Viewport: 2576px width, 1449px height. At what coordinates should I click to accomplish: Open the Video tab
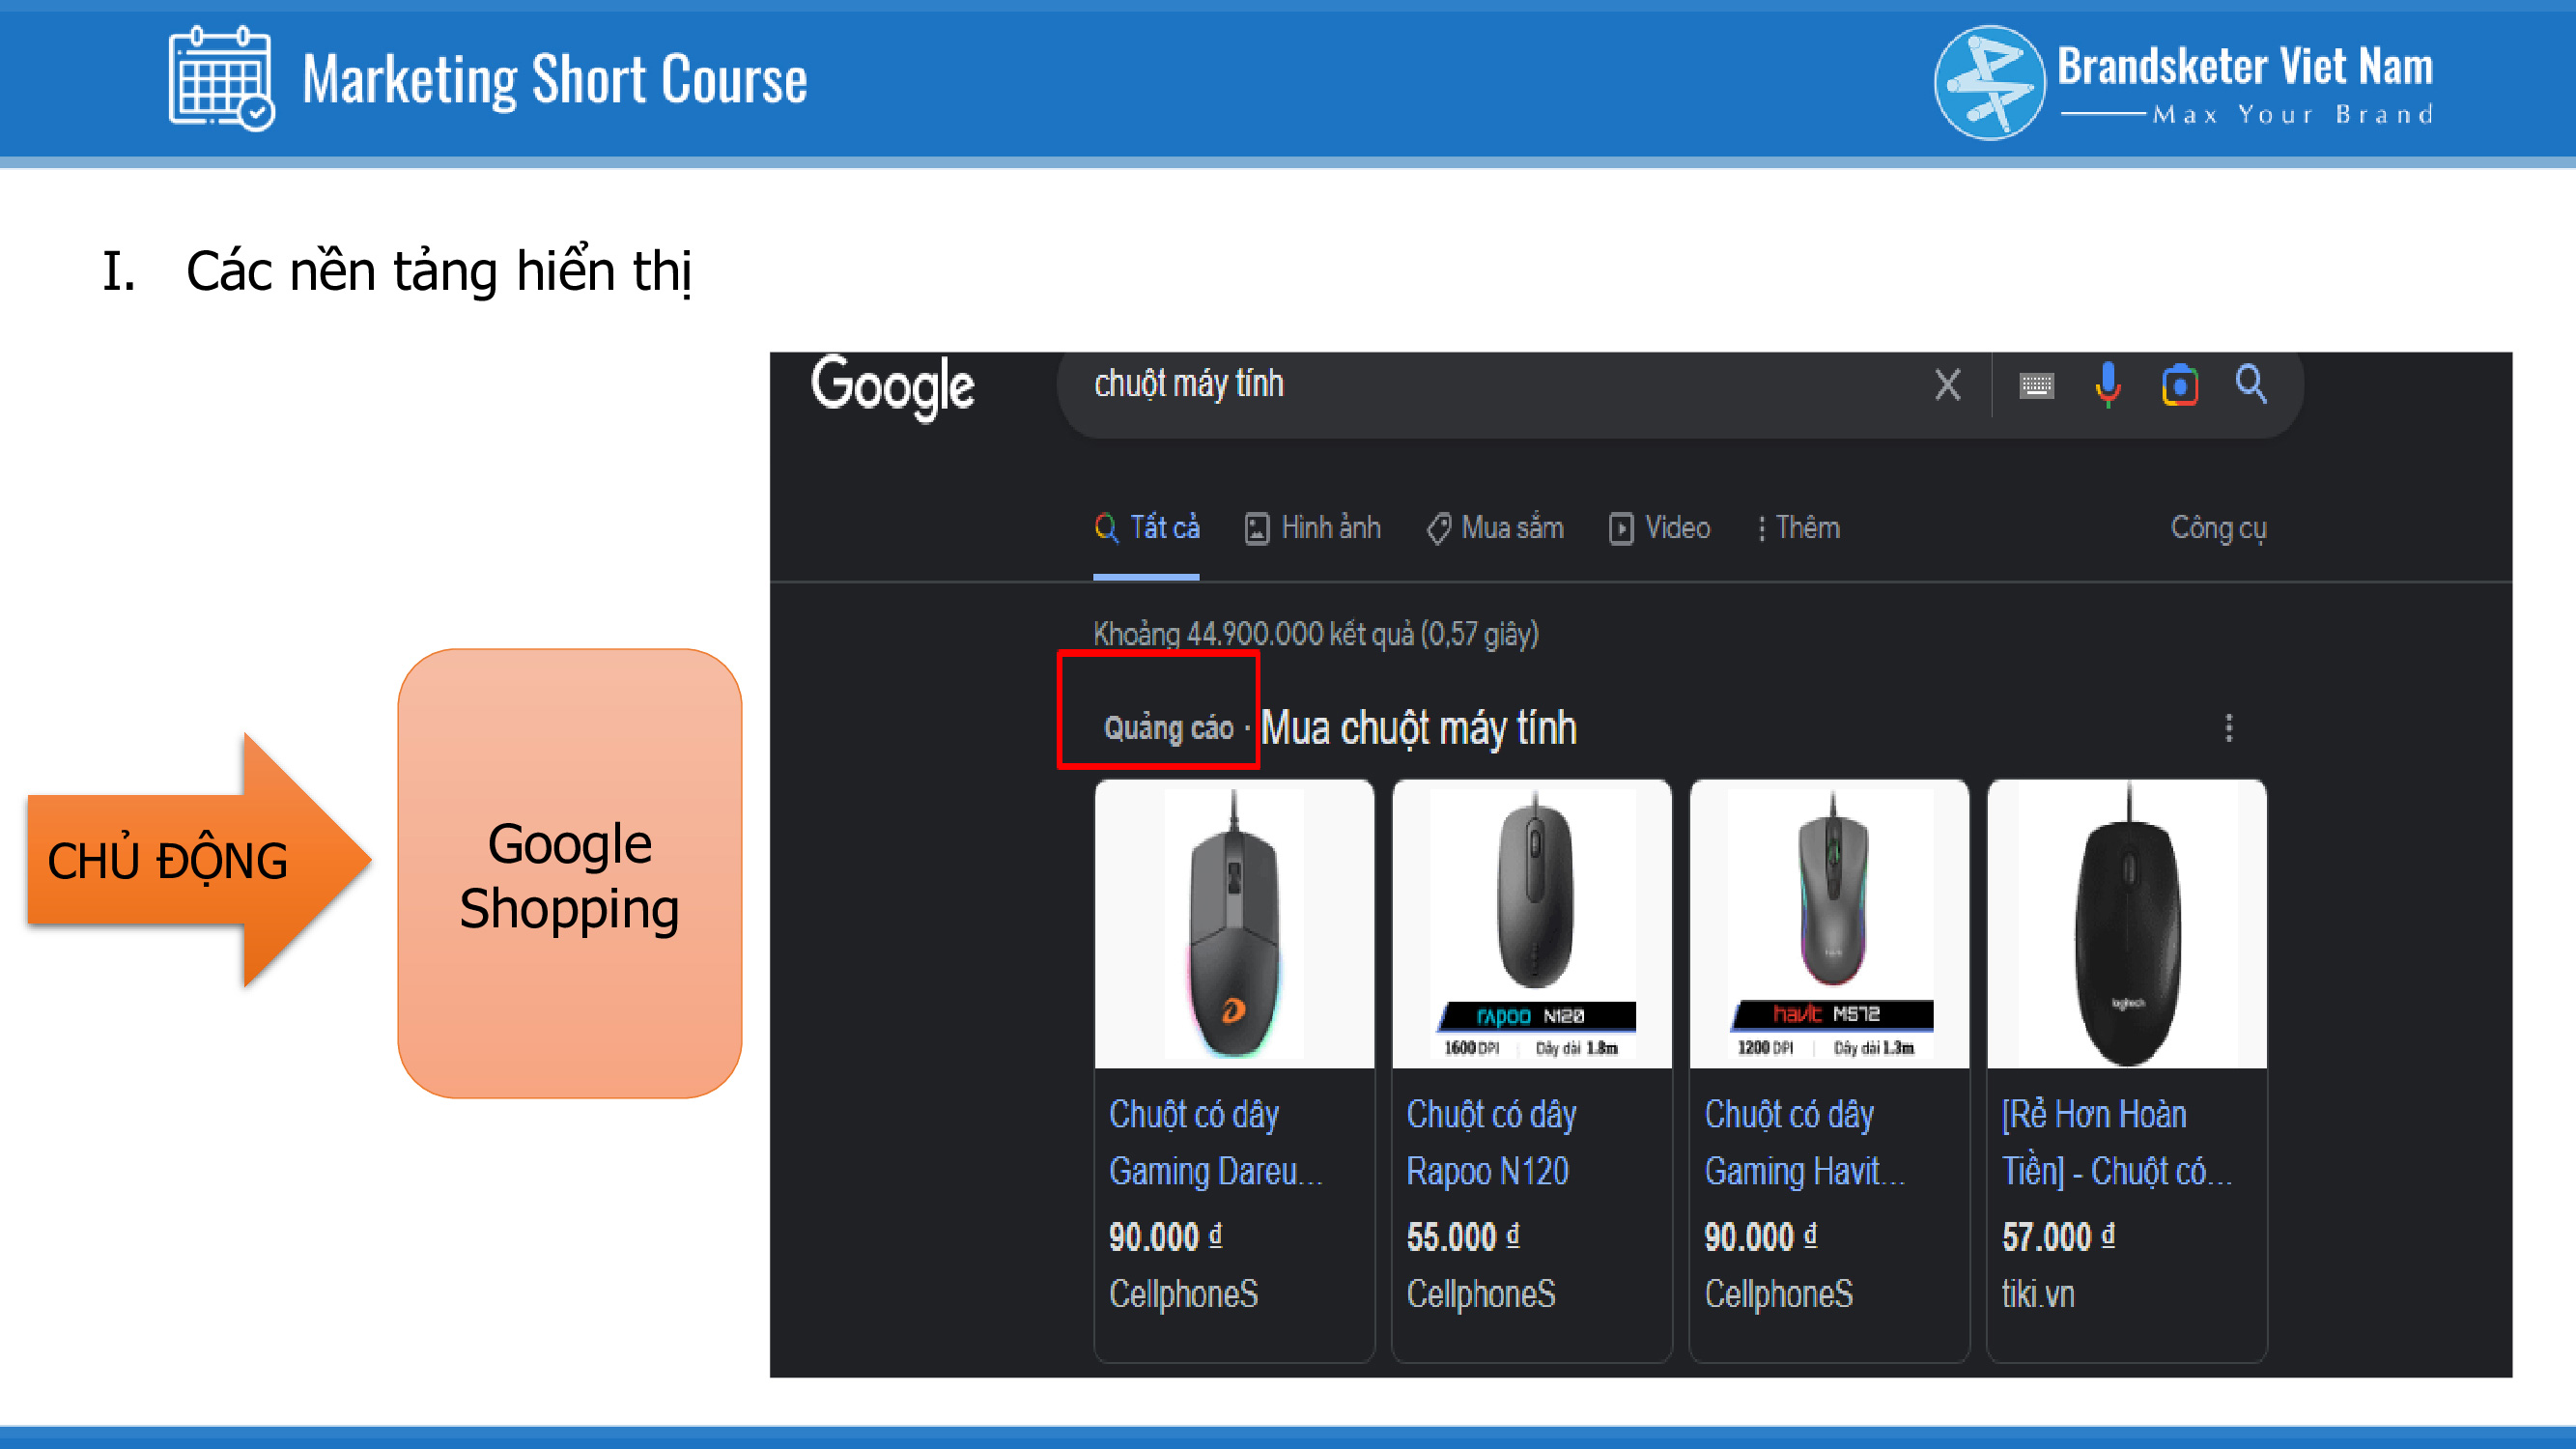pos(1660,528)
